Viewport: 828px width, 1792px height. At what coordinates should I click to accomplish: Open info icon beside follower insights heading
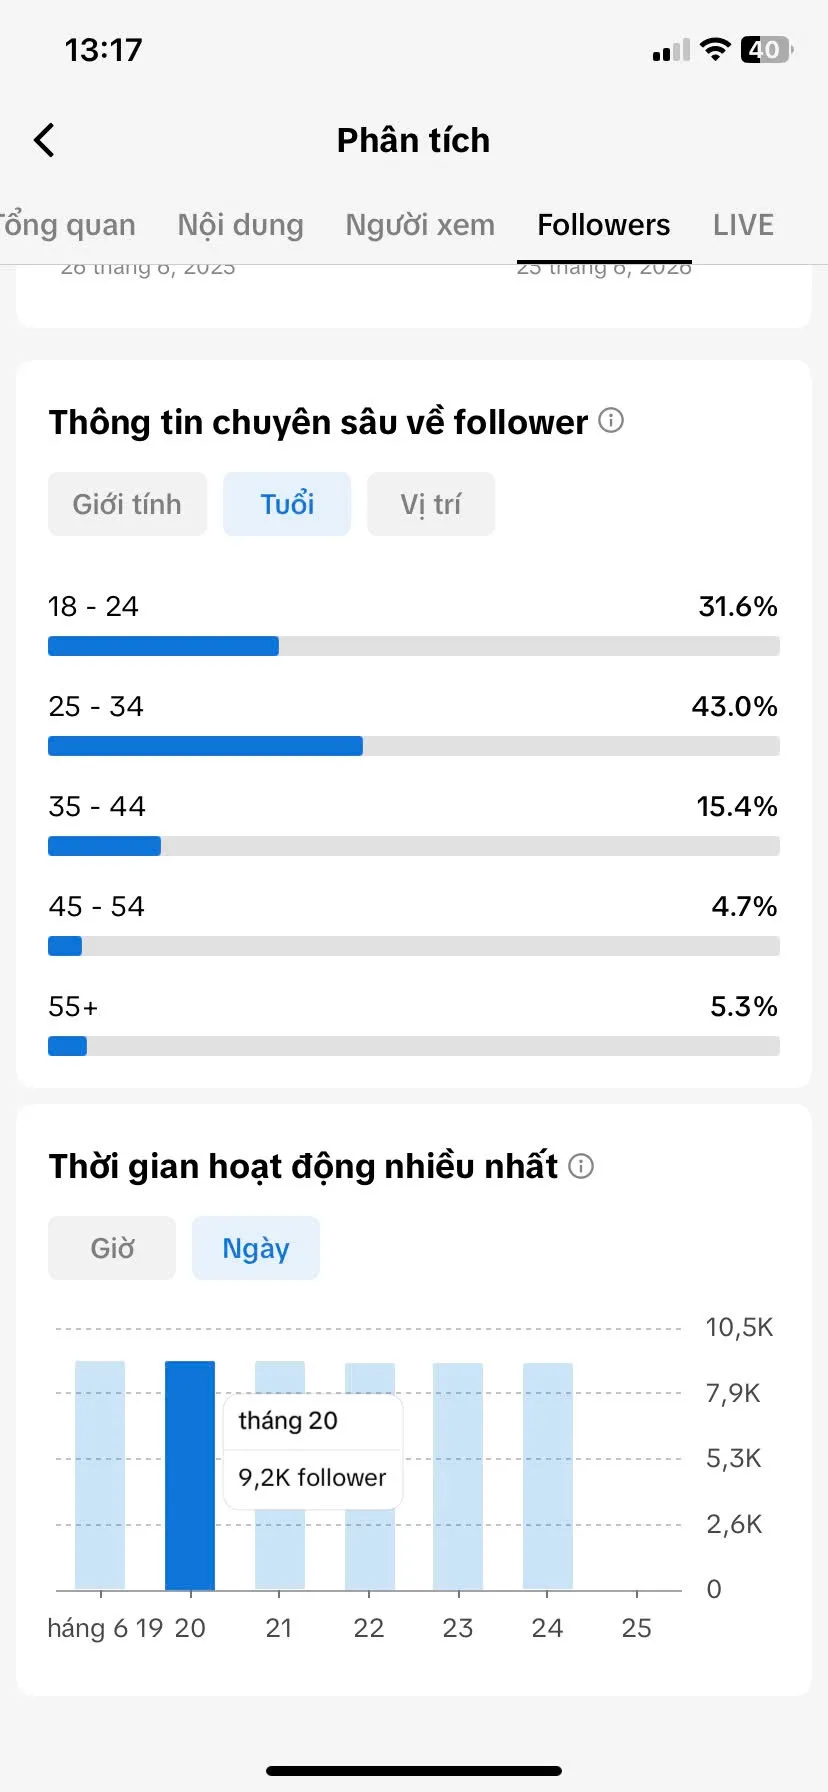click(611, 420)
